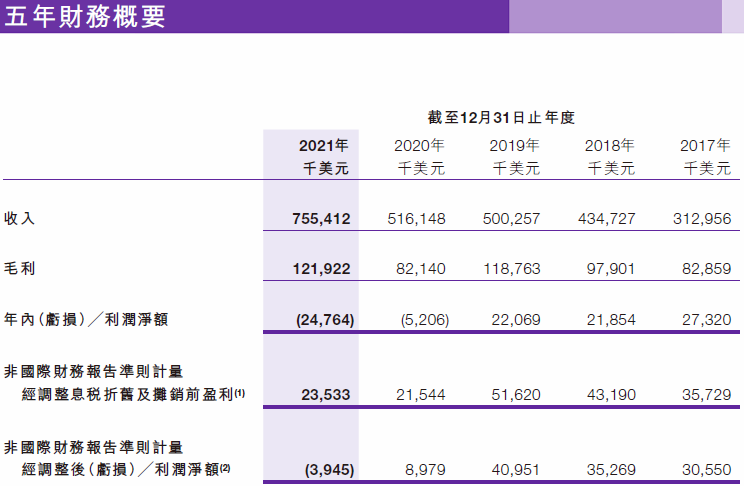Click the 年內(虧損)/利潤淨額 row label

(x=86, y=319)
